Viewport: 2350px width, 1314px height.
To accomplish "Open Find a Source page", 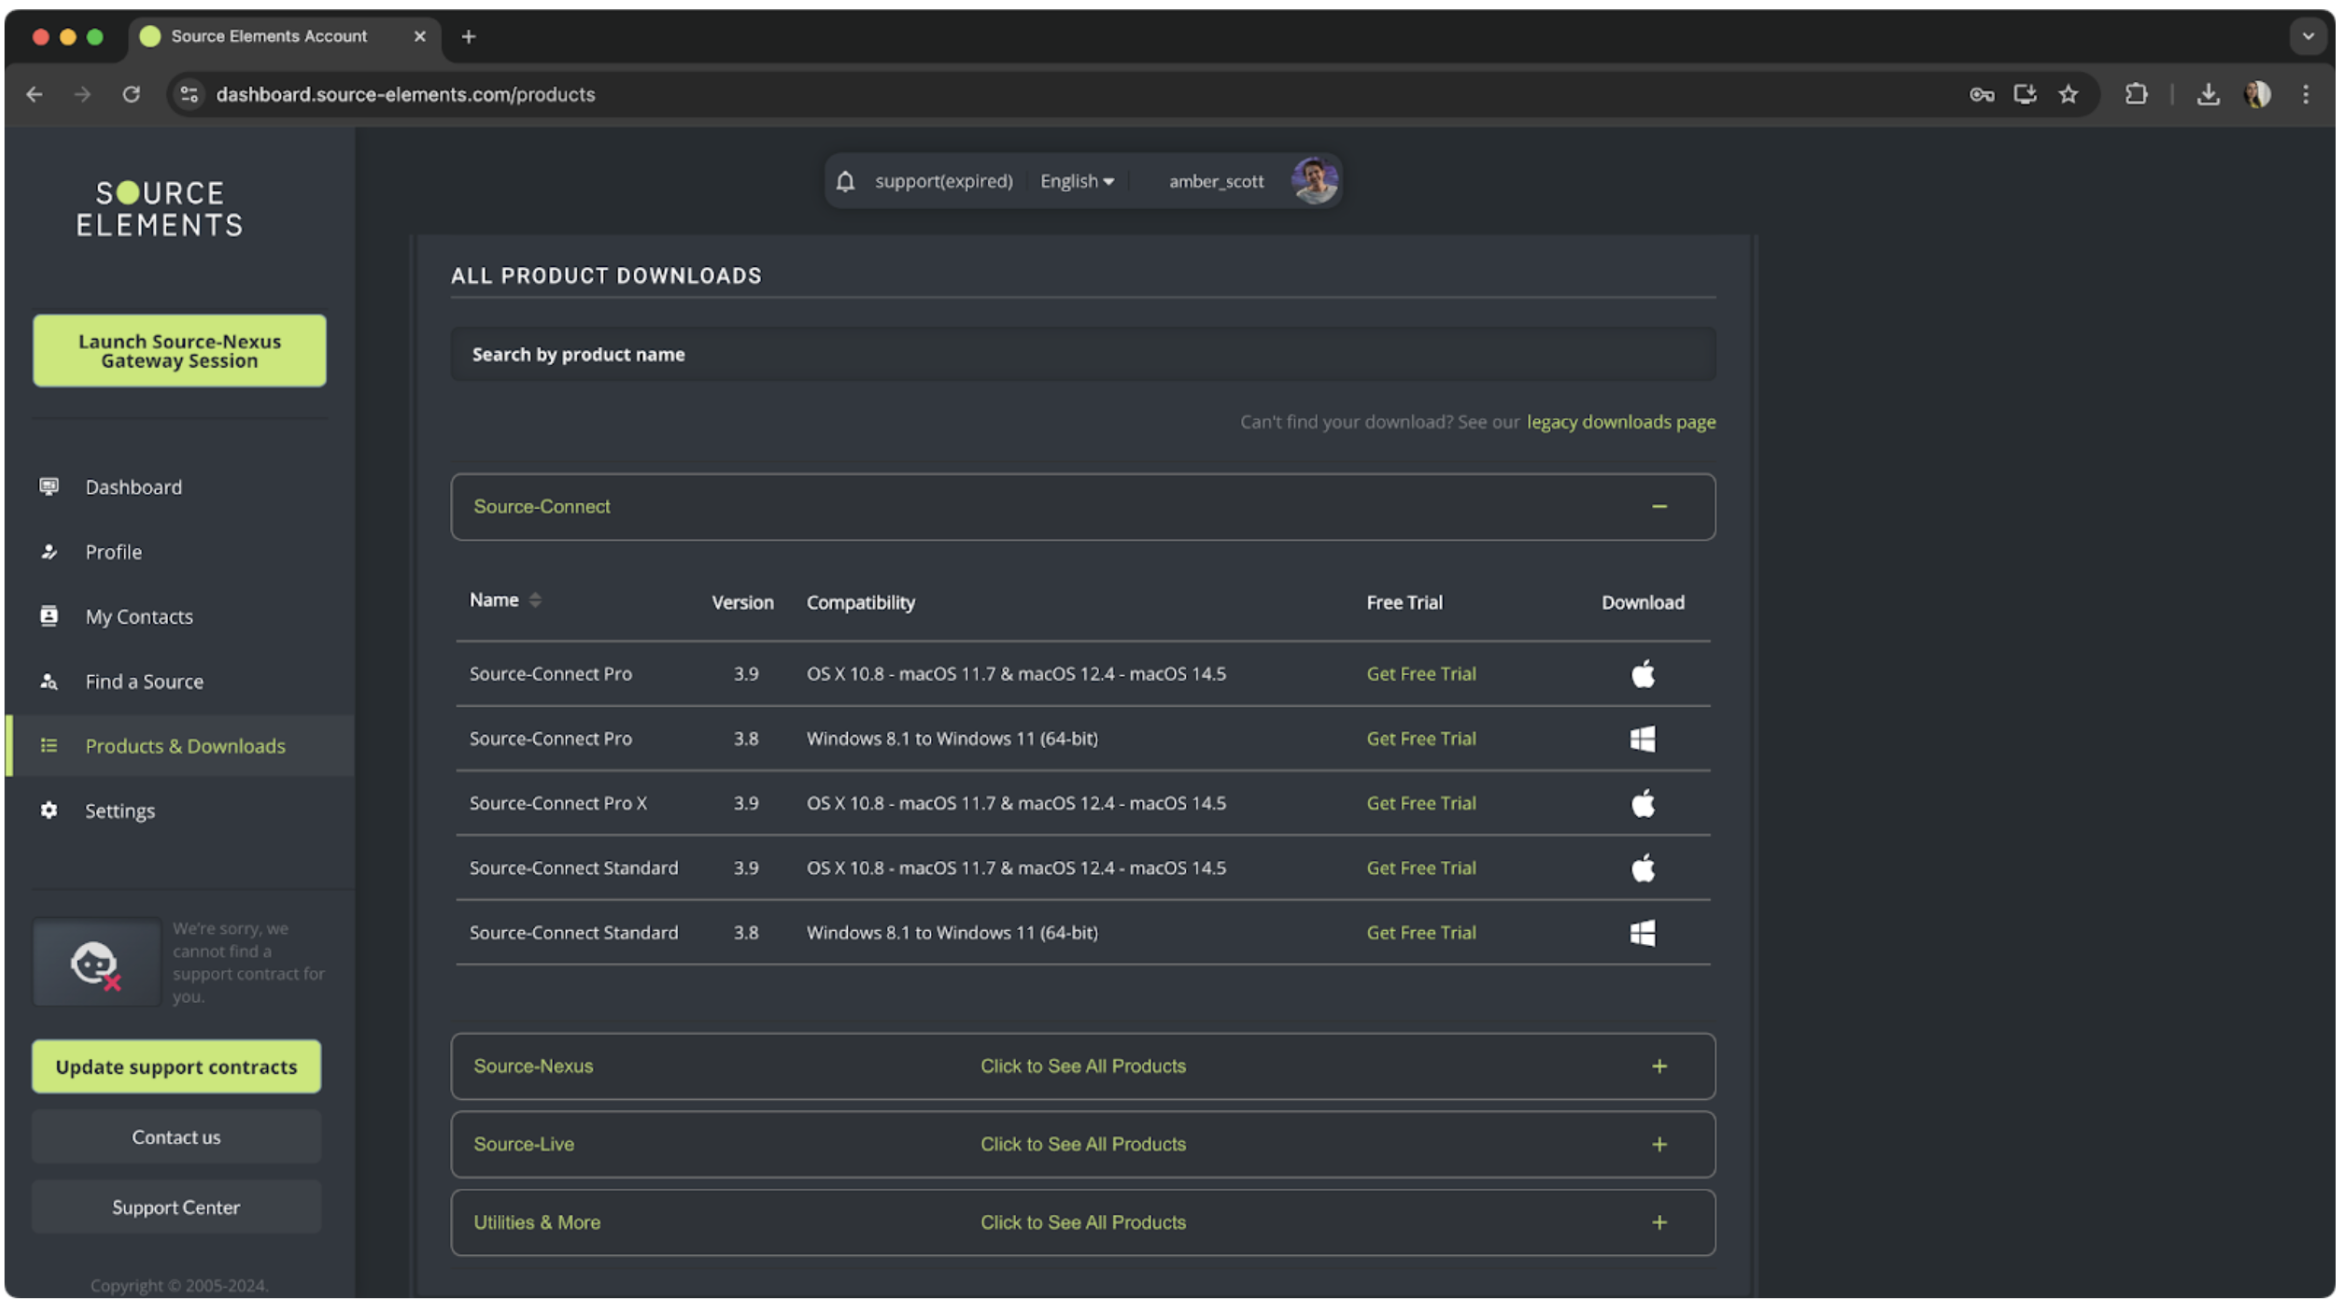I will tap(144, 682).
